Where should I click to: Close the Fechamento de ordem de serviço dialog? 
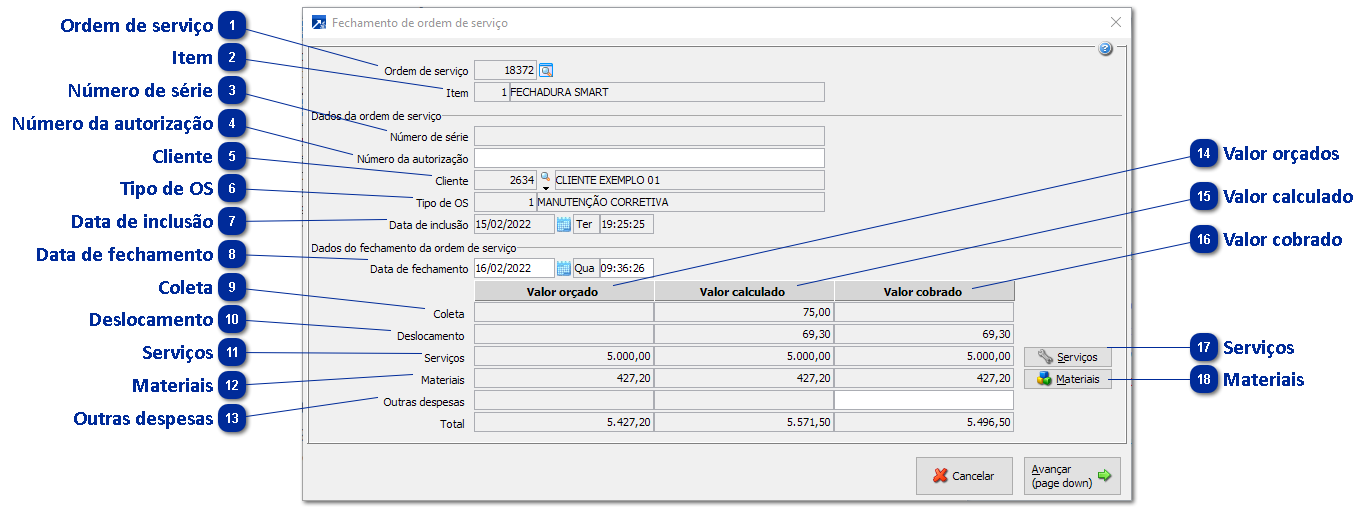point(1116,22)
